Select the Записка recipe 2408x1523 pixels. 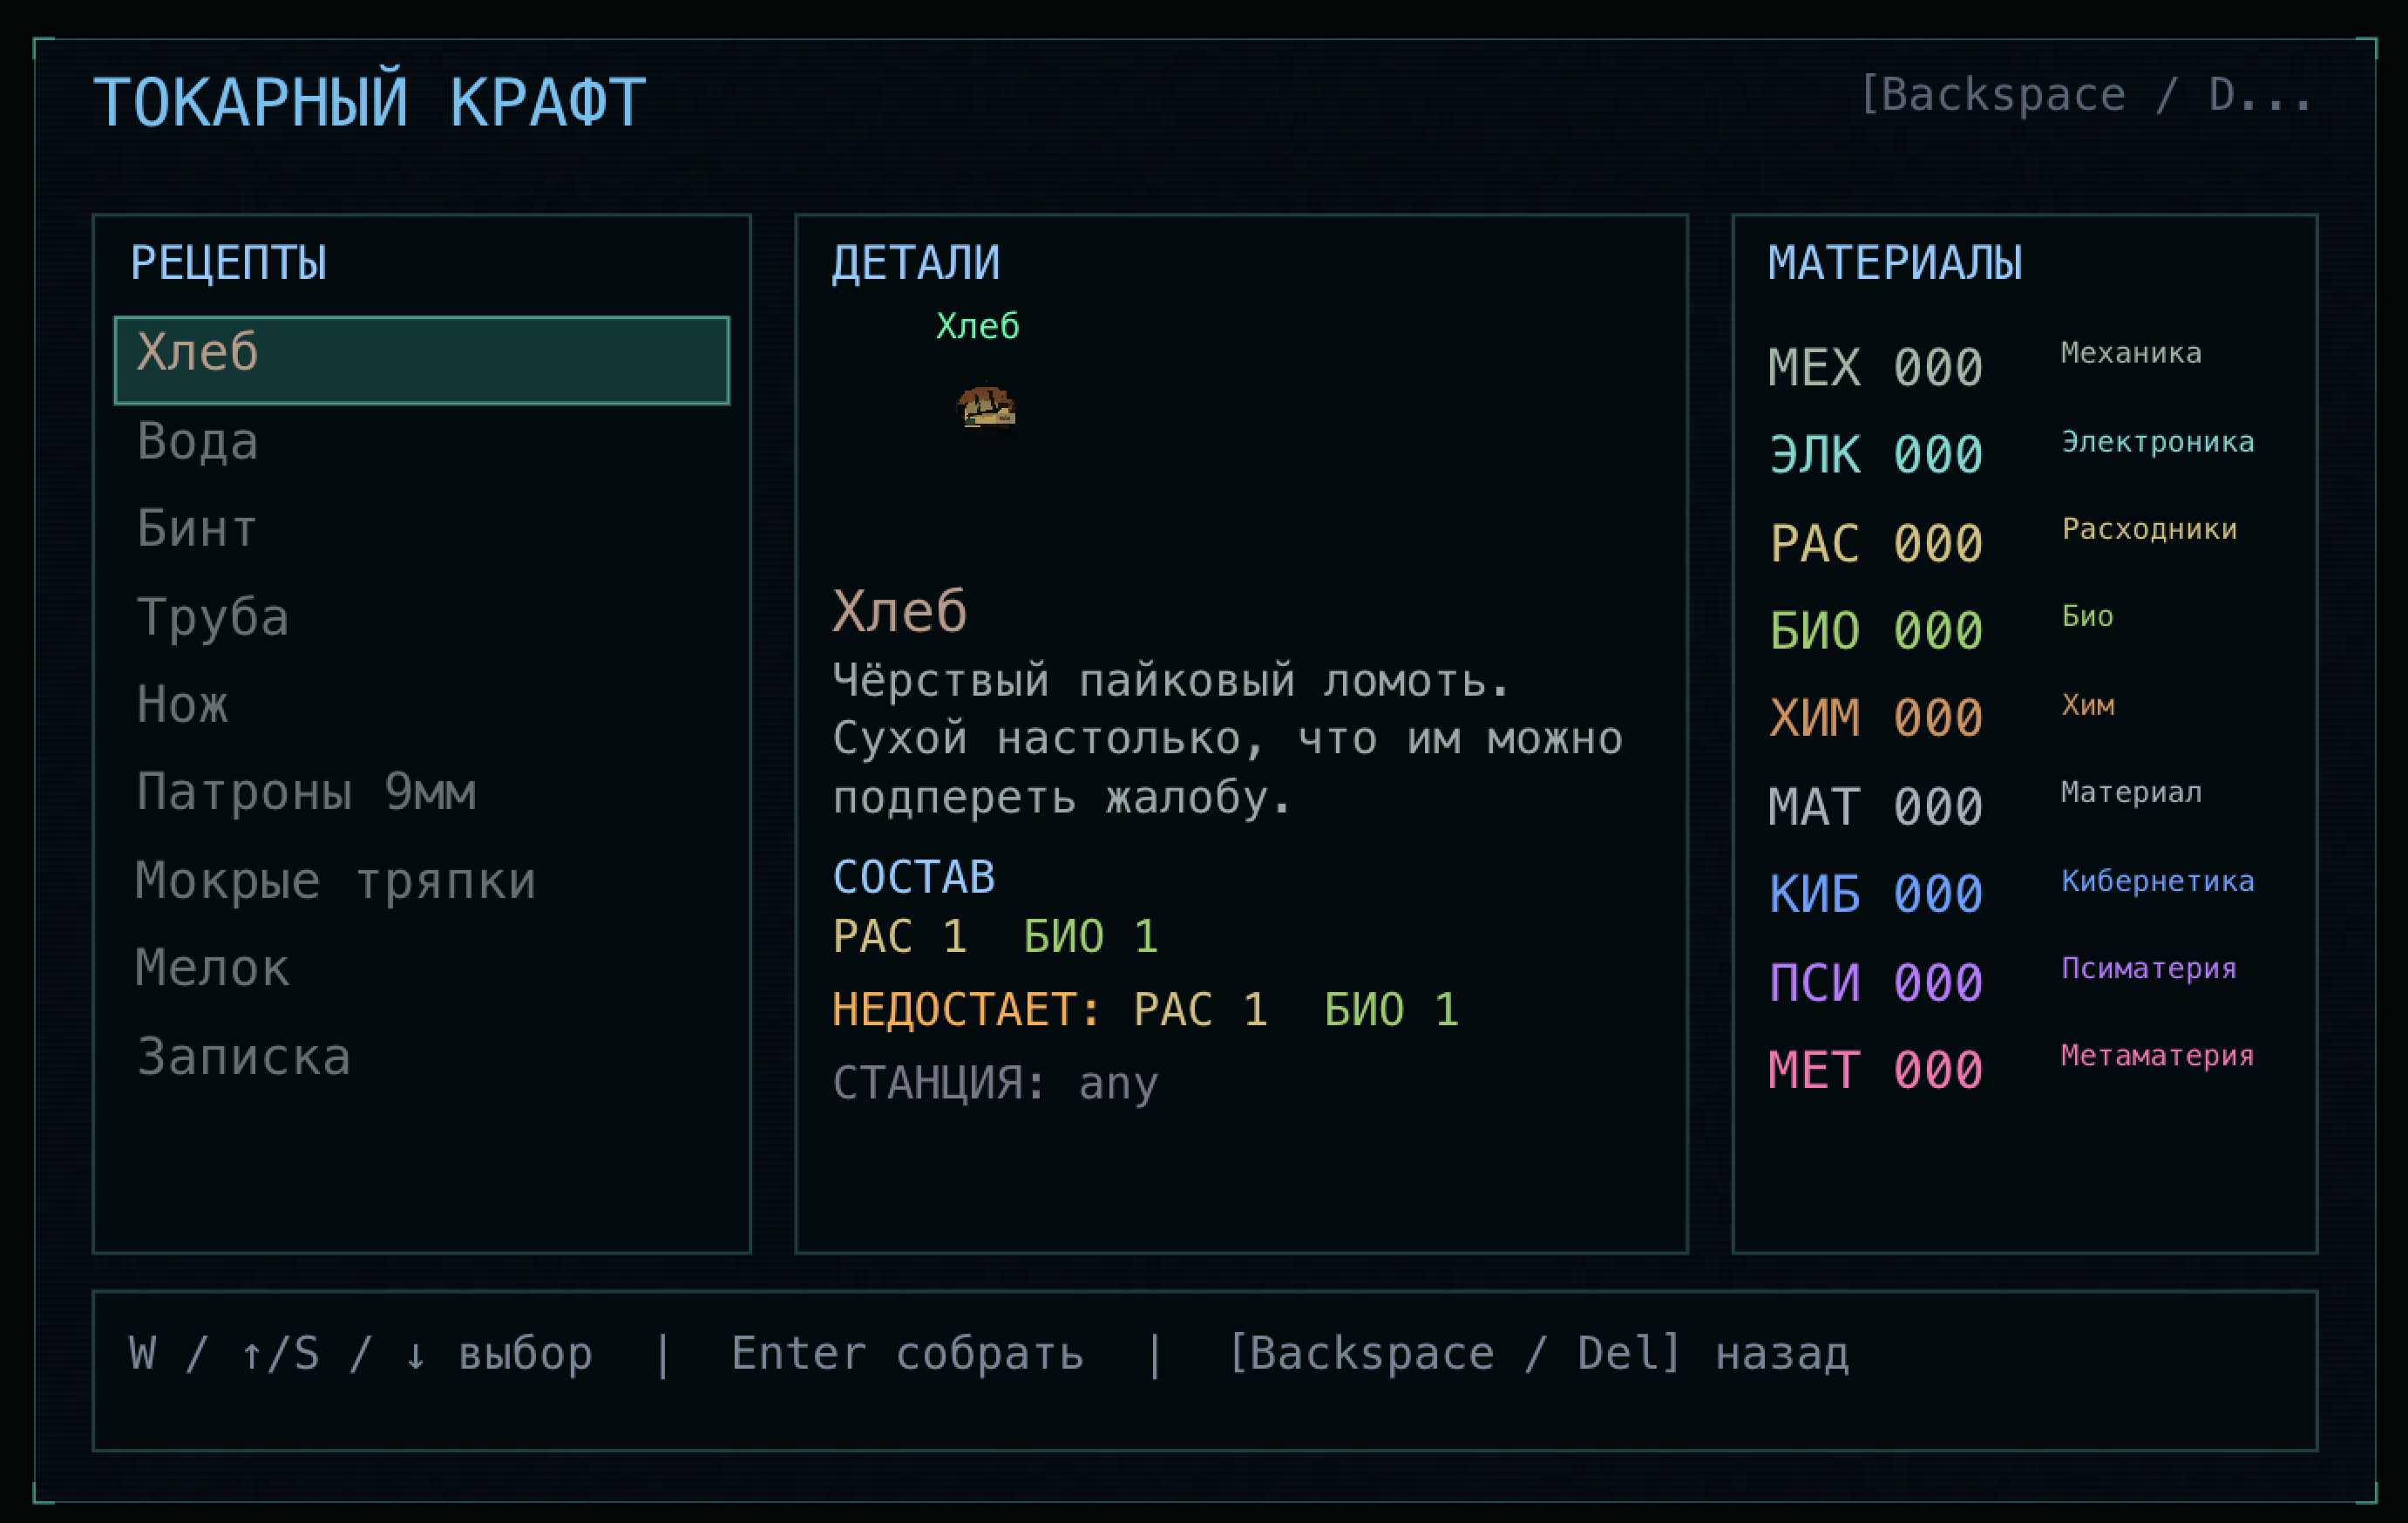tap(422, 1057)
